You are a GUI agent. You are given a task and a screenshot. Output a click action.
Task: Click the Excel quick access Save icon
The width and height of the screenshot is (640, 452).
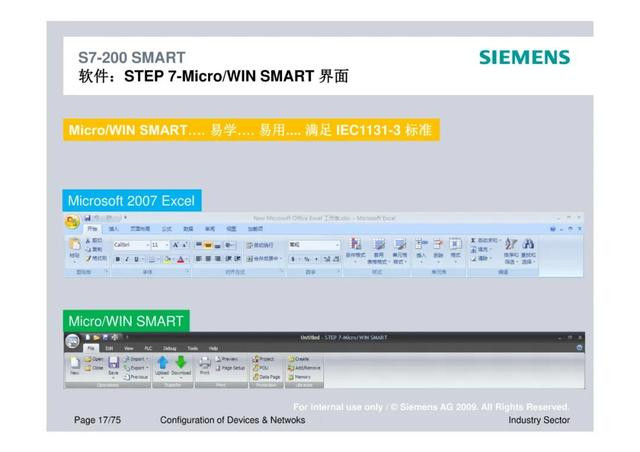[x=87, y=218]
